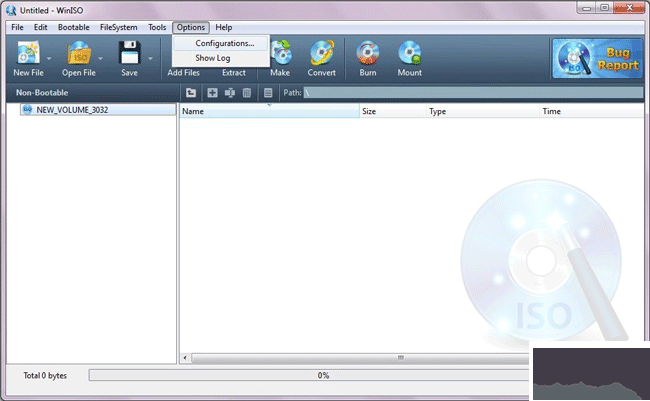Click the horizontal scrollbar in file list
Viewport: 650px width, 401px height.
point(400,357)
